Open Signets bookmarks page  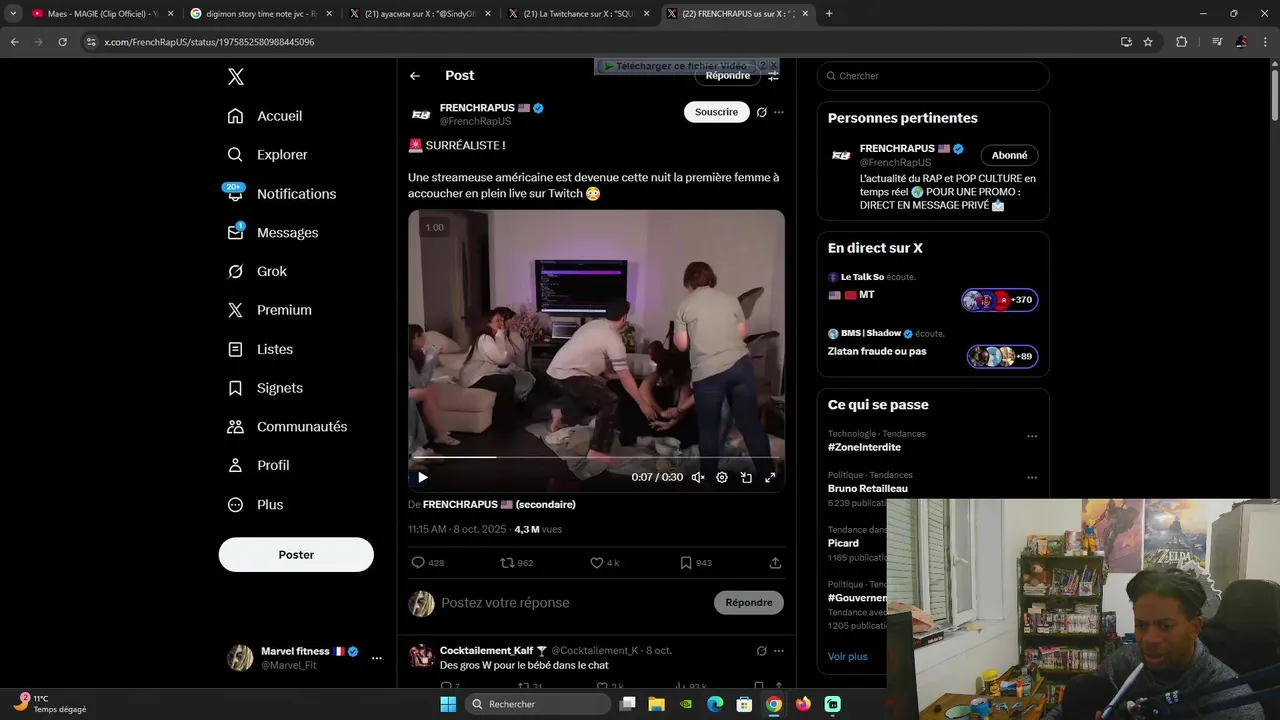pos(265,388)
